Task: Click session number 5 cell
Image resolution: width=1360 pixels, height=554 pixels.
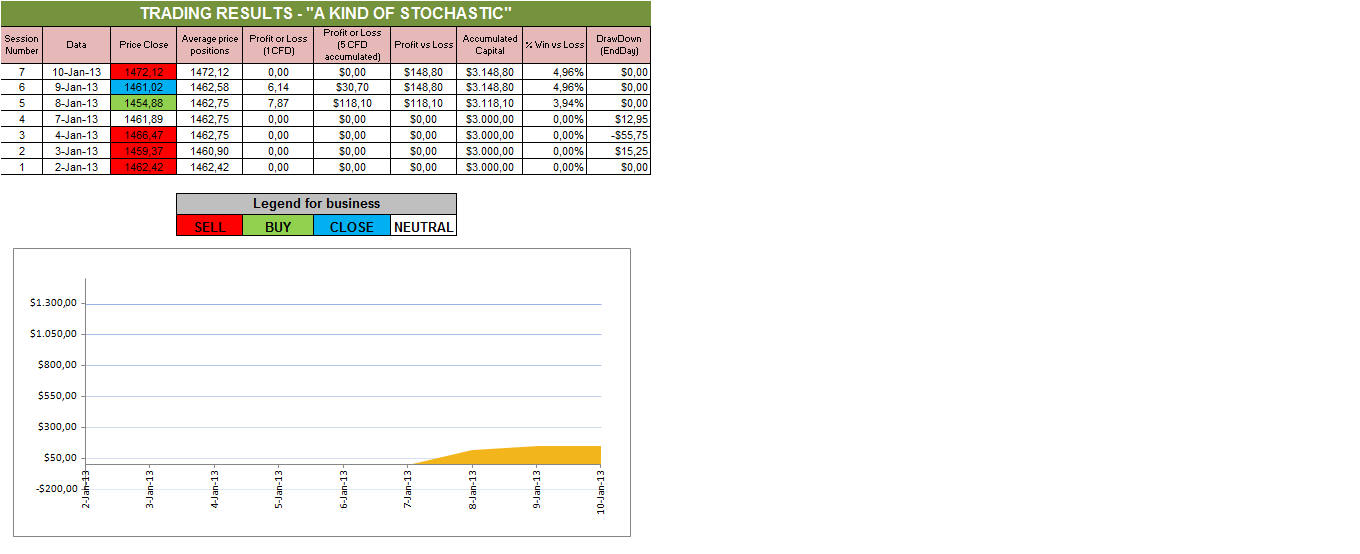Action: coord(22,103)
